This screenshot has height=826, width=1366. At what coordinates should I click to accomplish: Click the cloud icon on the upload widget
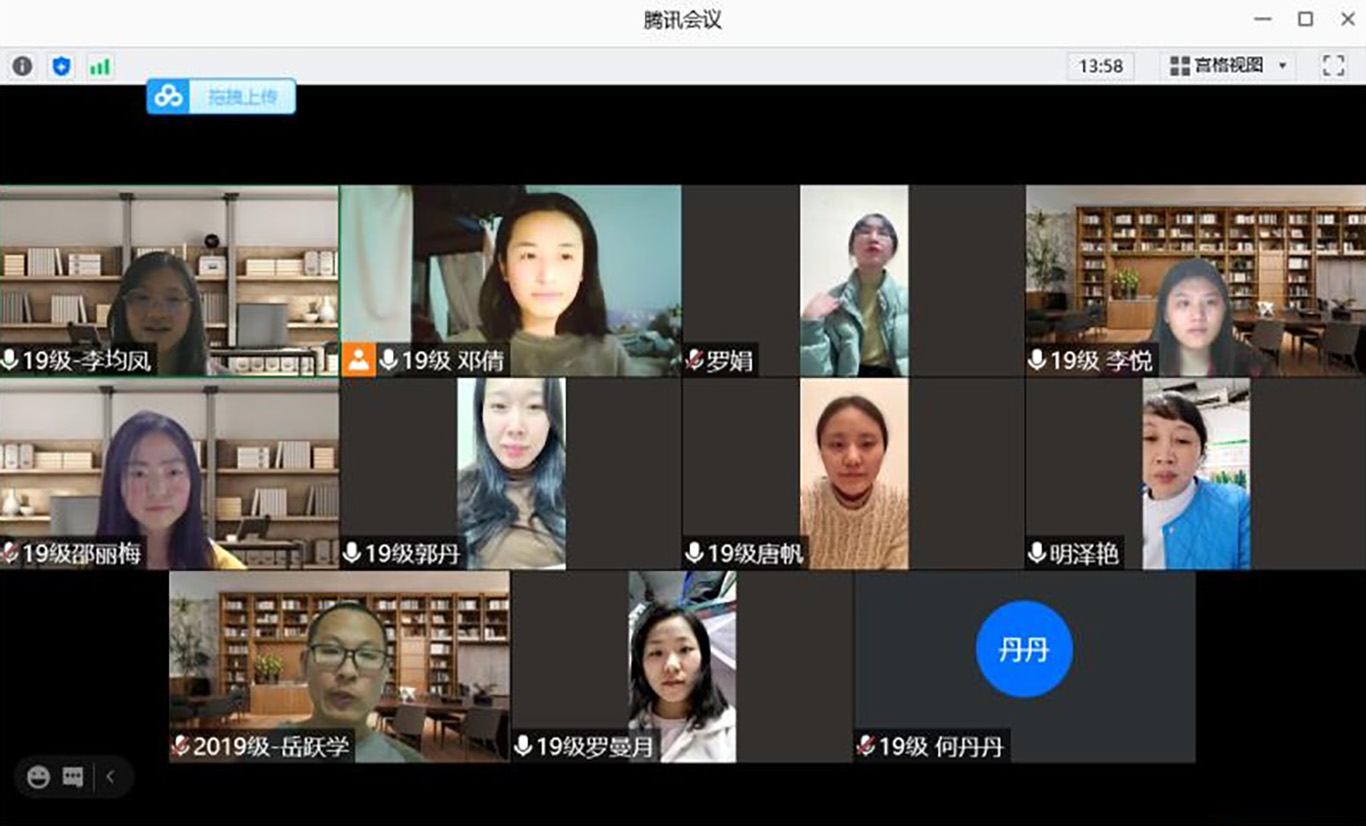pyautogui.click(x=169, y=96)
